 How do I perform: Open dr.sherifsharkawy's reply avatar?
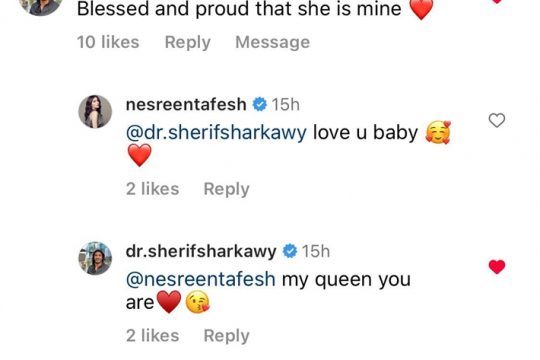tap(95, 258)
